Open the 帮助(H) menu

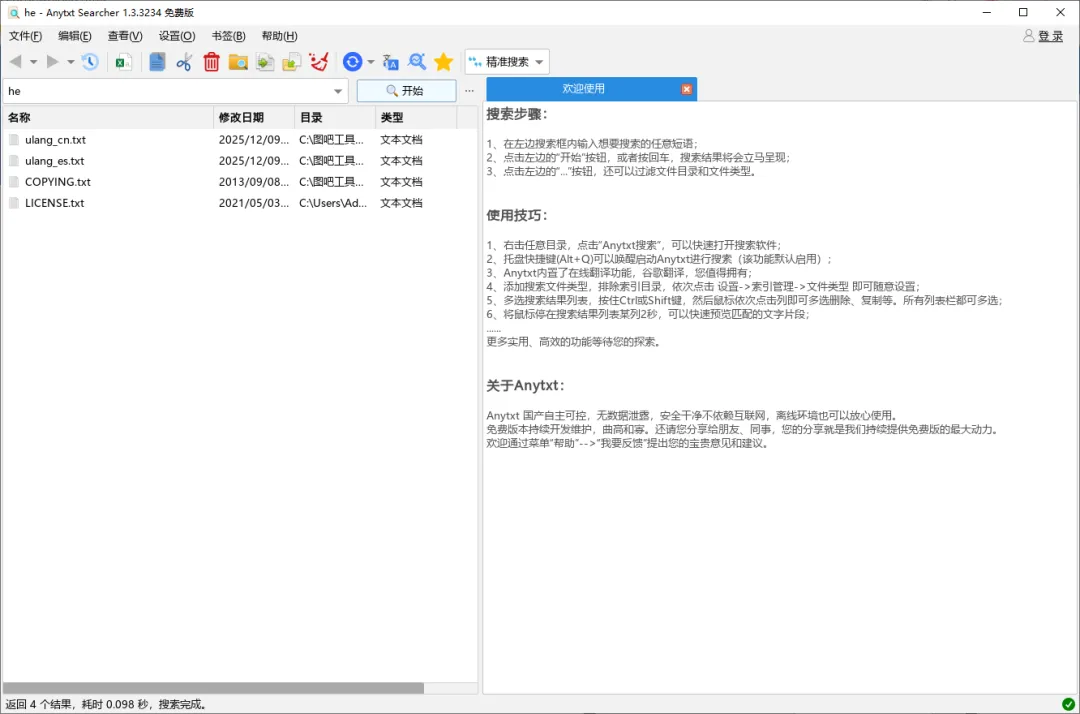point(279,36)
